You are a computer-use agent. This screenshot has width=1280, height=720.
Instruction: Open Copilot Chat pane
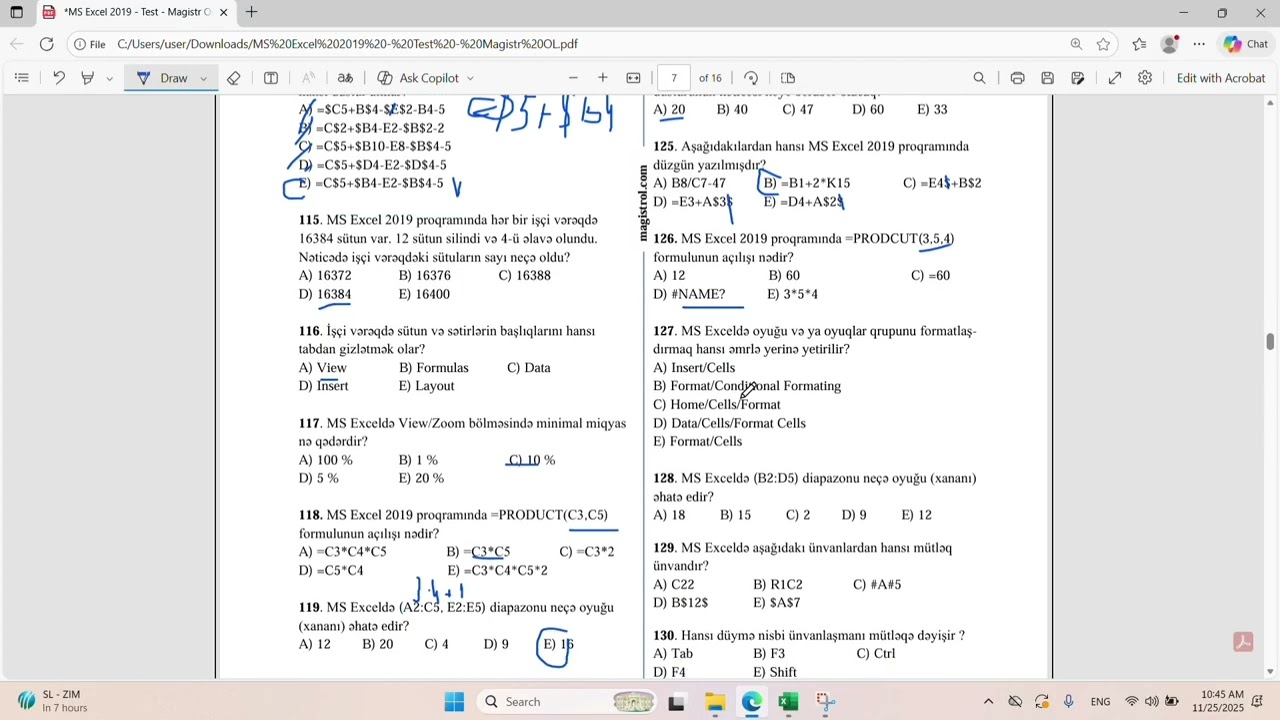pos(1246,44)
